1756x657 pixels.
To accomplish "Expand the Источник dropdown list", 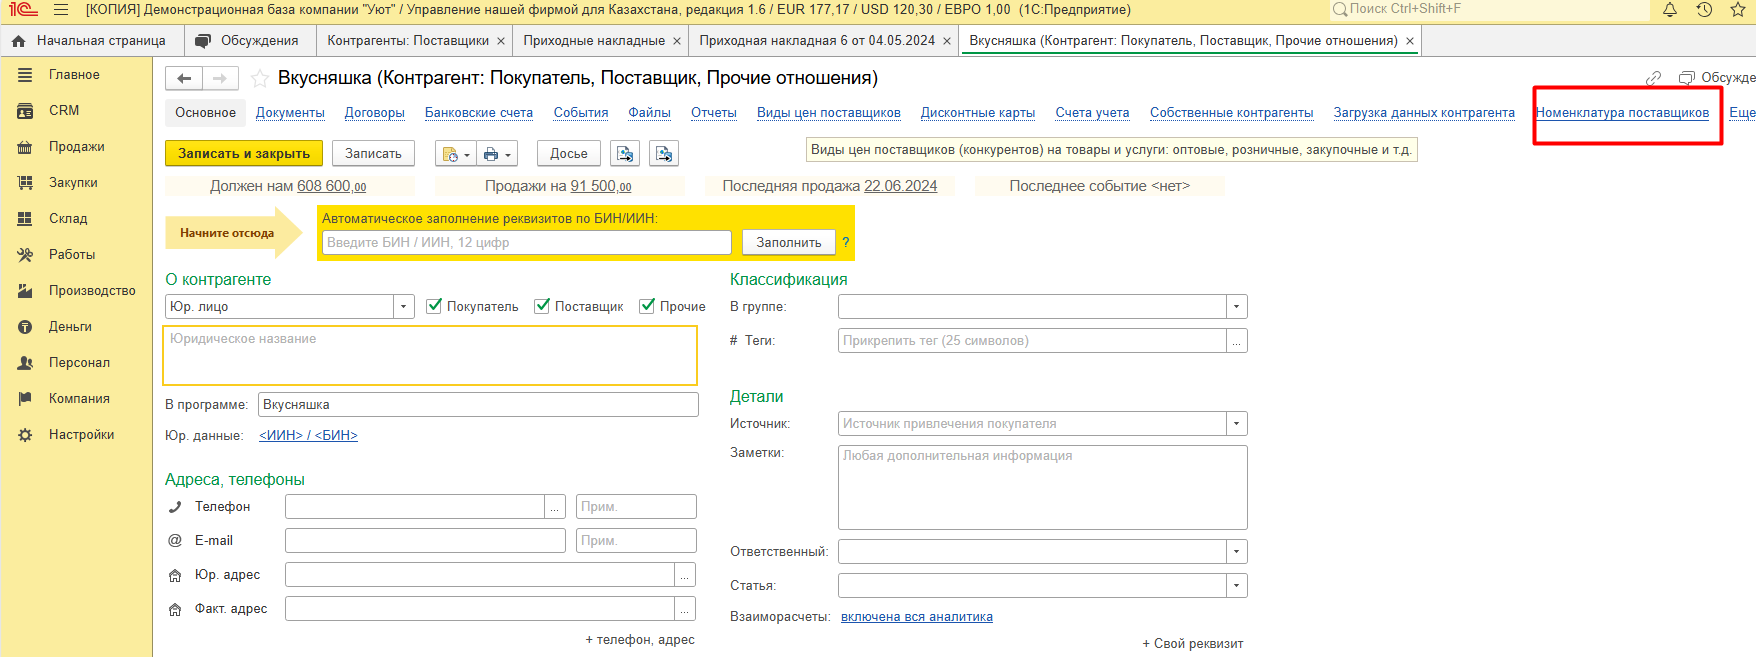I will click(1236, 424).
